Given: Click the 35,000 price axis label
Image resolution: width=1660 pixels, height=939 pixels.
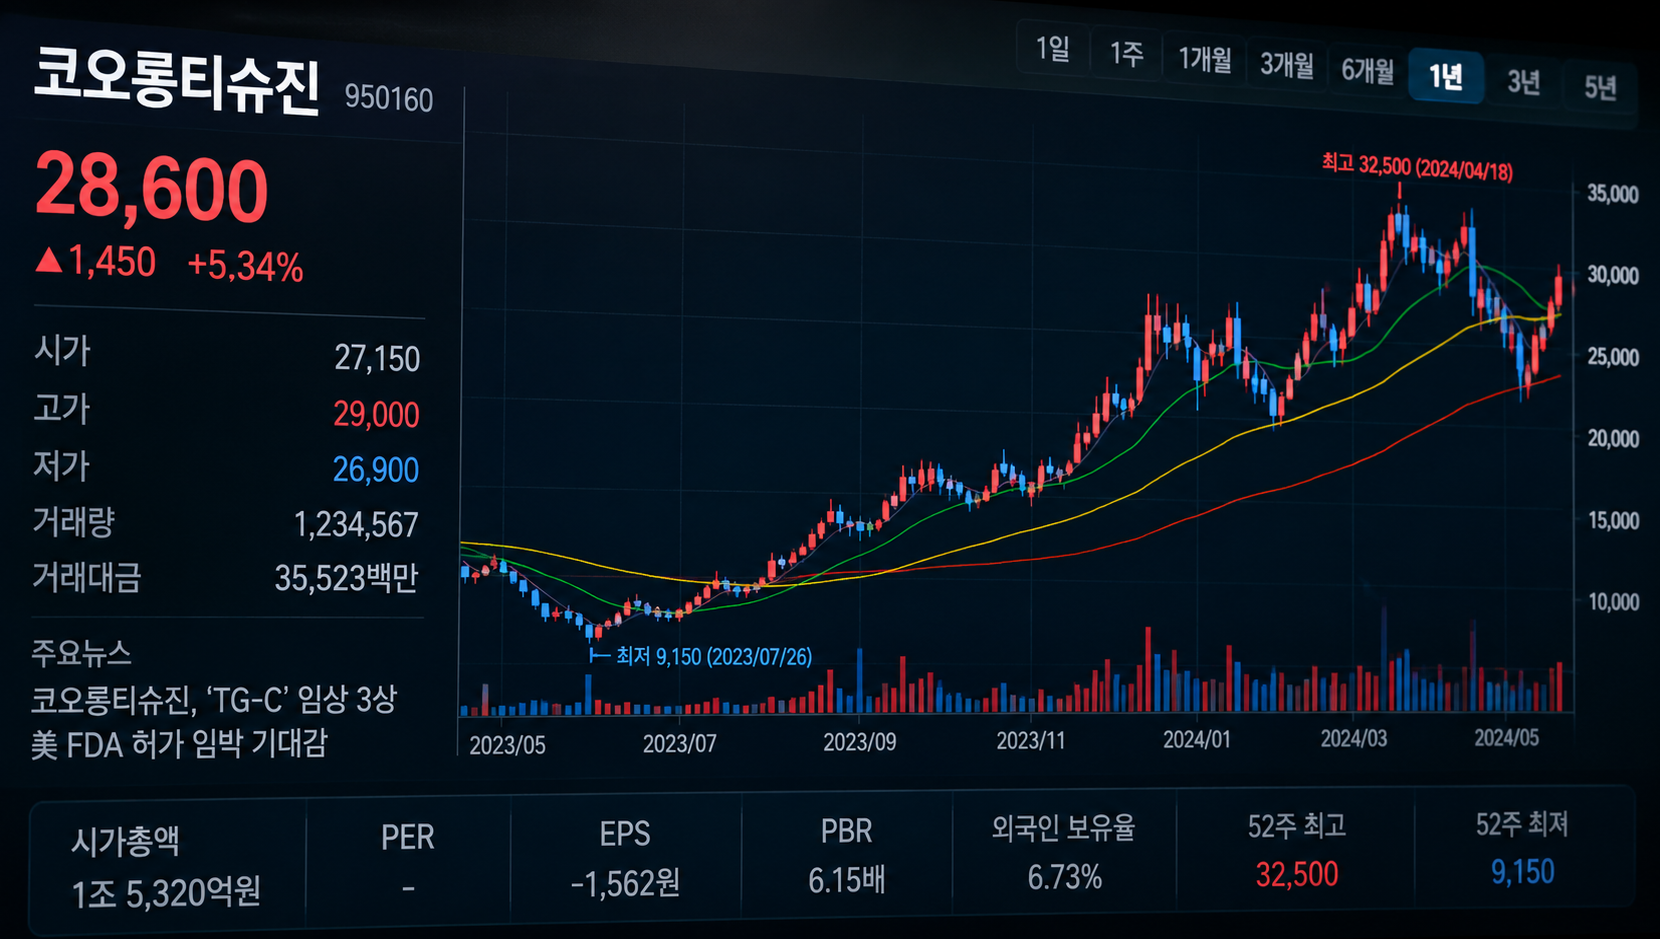Looking at the screenshot, I should point(1613,194).
